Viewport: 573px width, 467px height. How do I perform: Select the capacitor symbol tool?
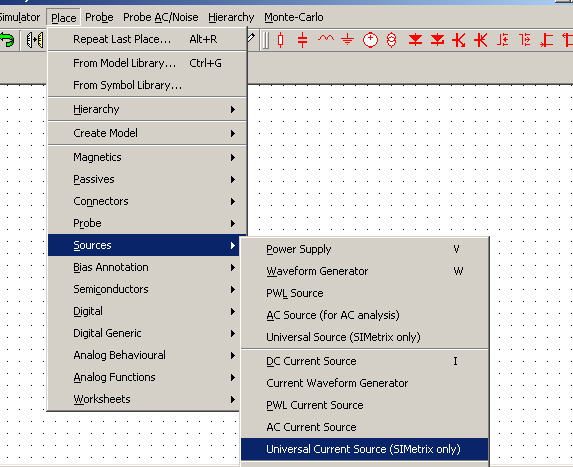[302, 40]
